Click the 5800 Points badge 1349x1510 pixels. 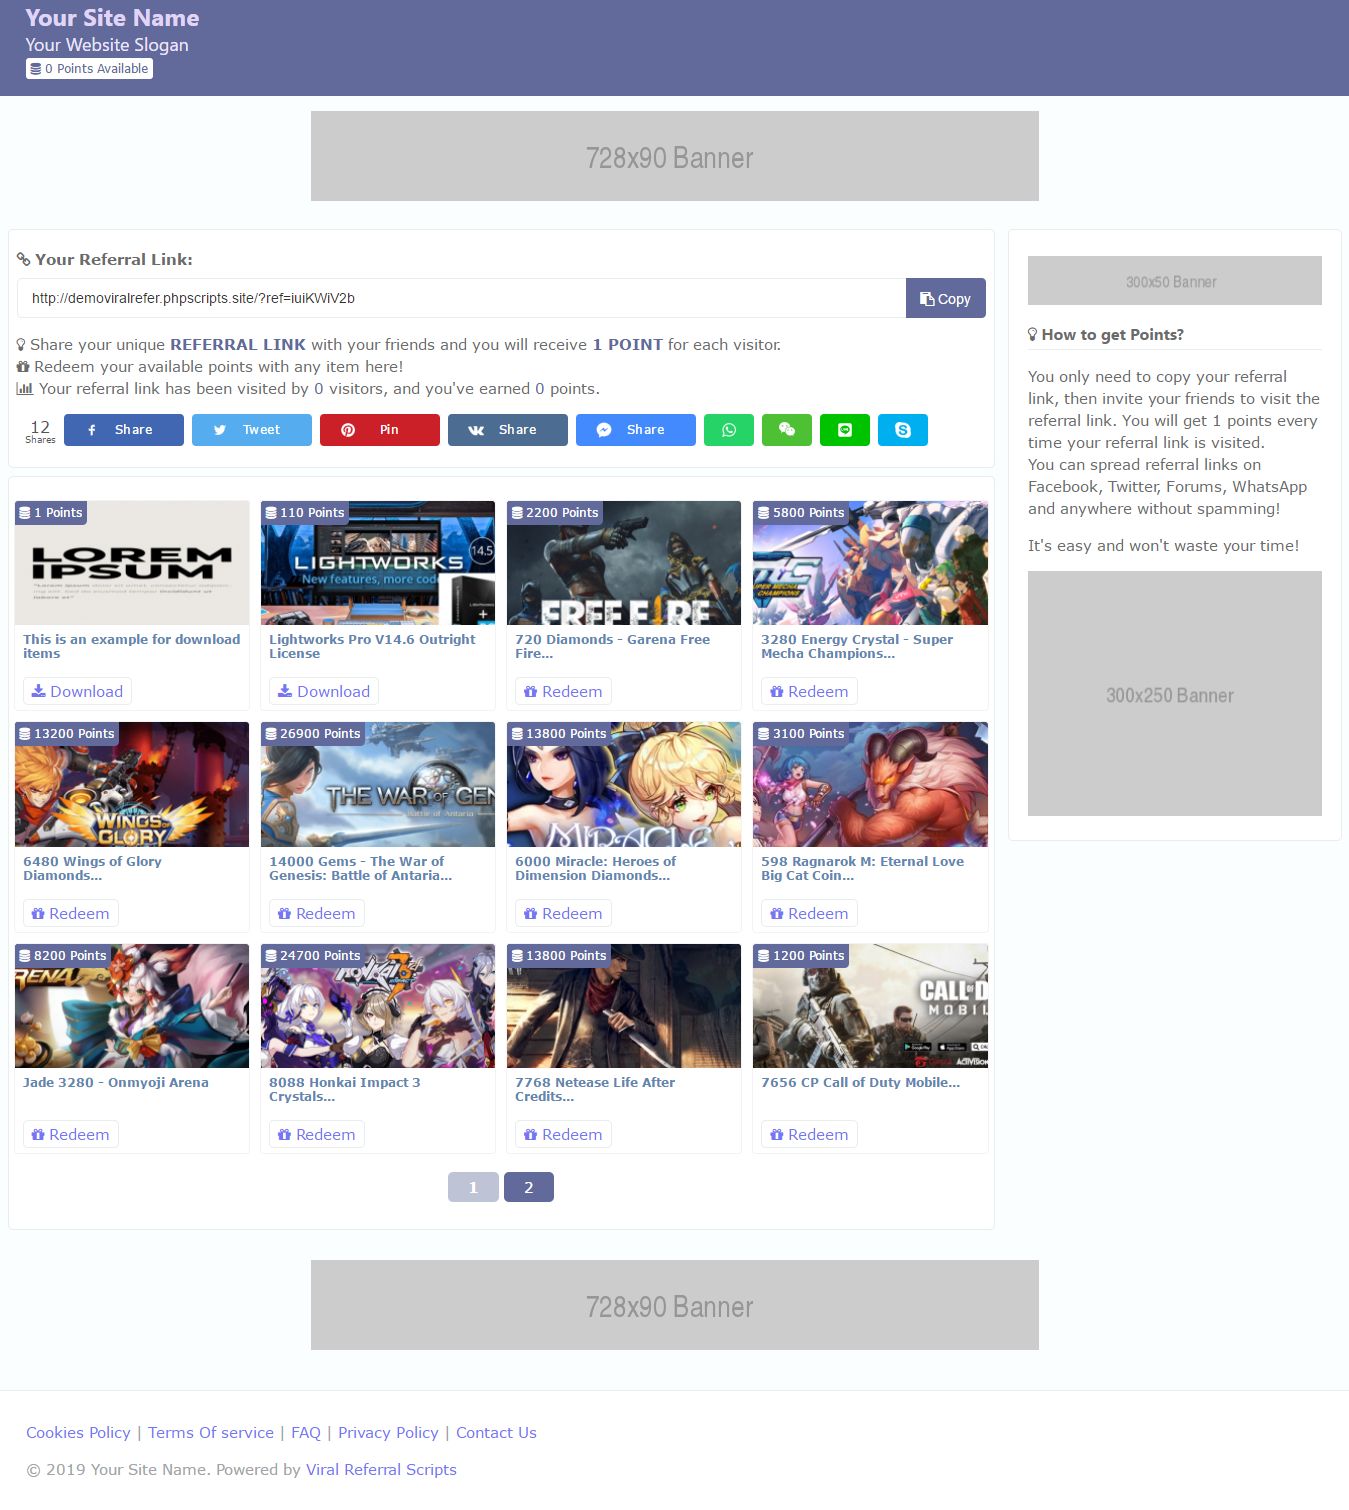tap(801, 513)
